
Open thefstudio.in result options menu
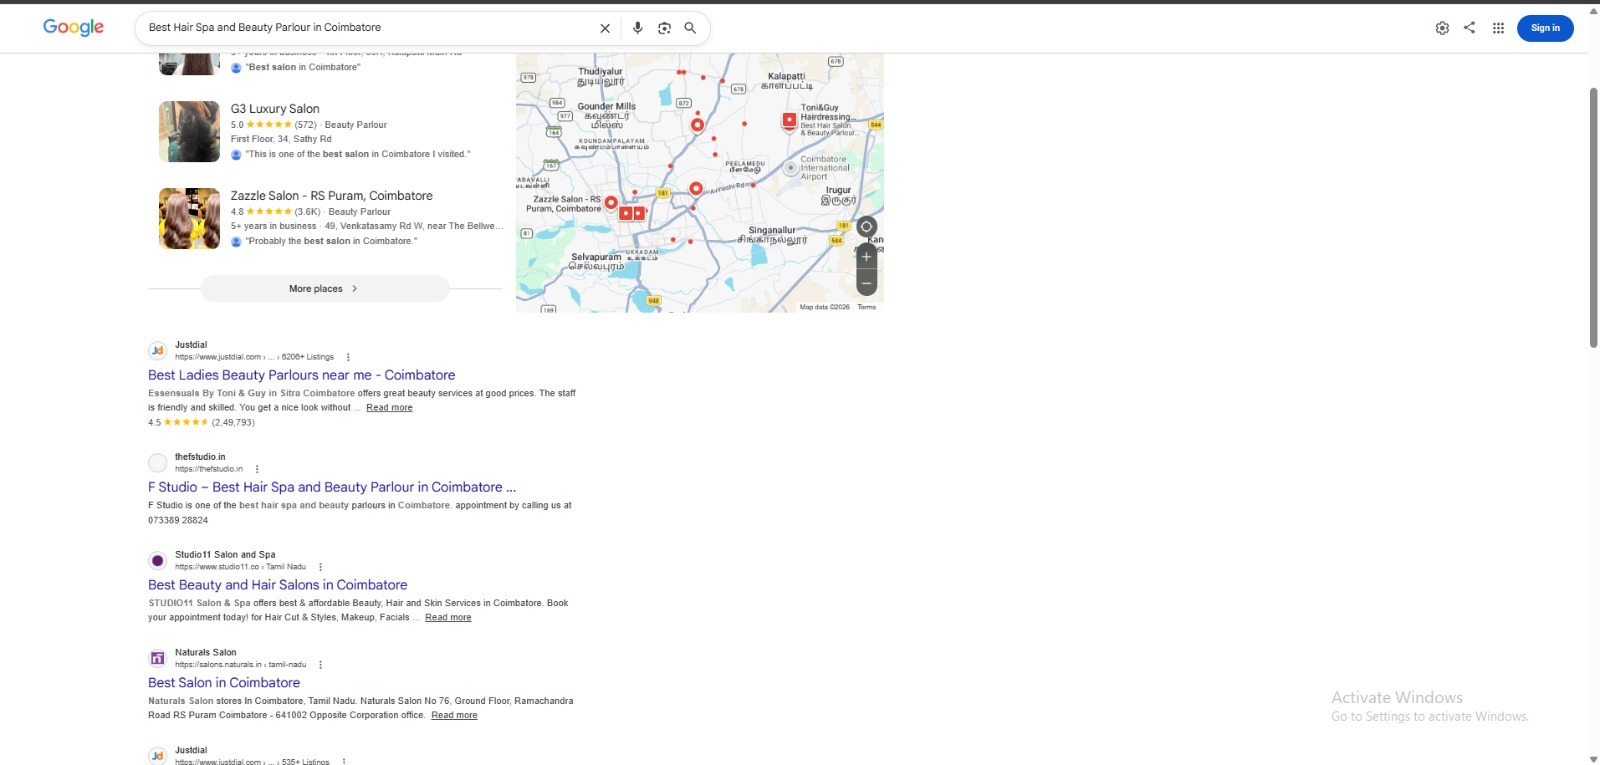[x=257, y=469]
